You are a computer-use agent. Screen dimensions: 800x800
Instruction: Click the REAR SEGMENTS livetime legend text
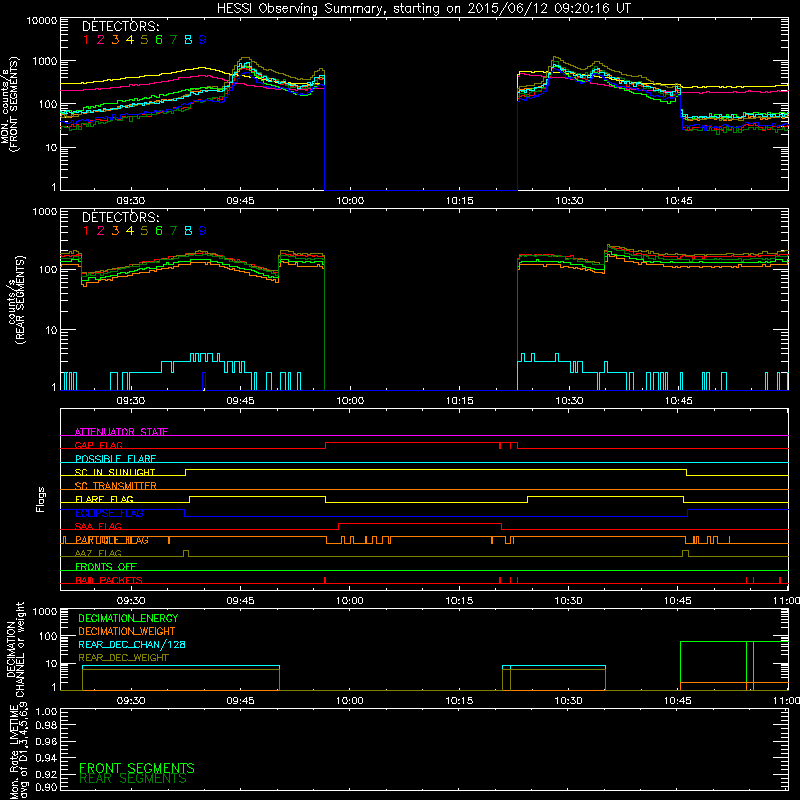click(133, 779)
